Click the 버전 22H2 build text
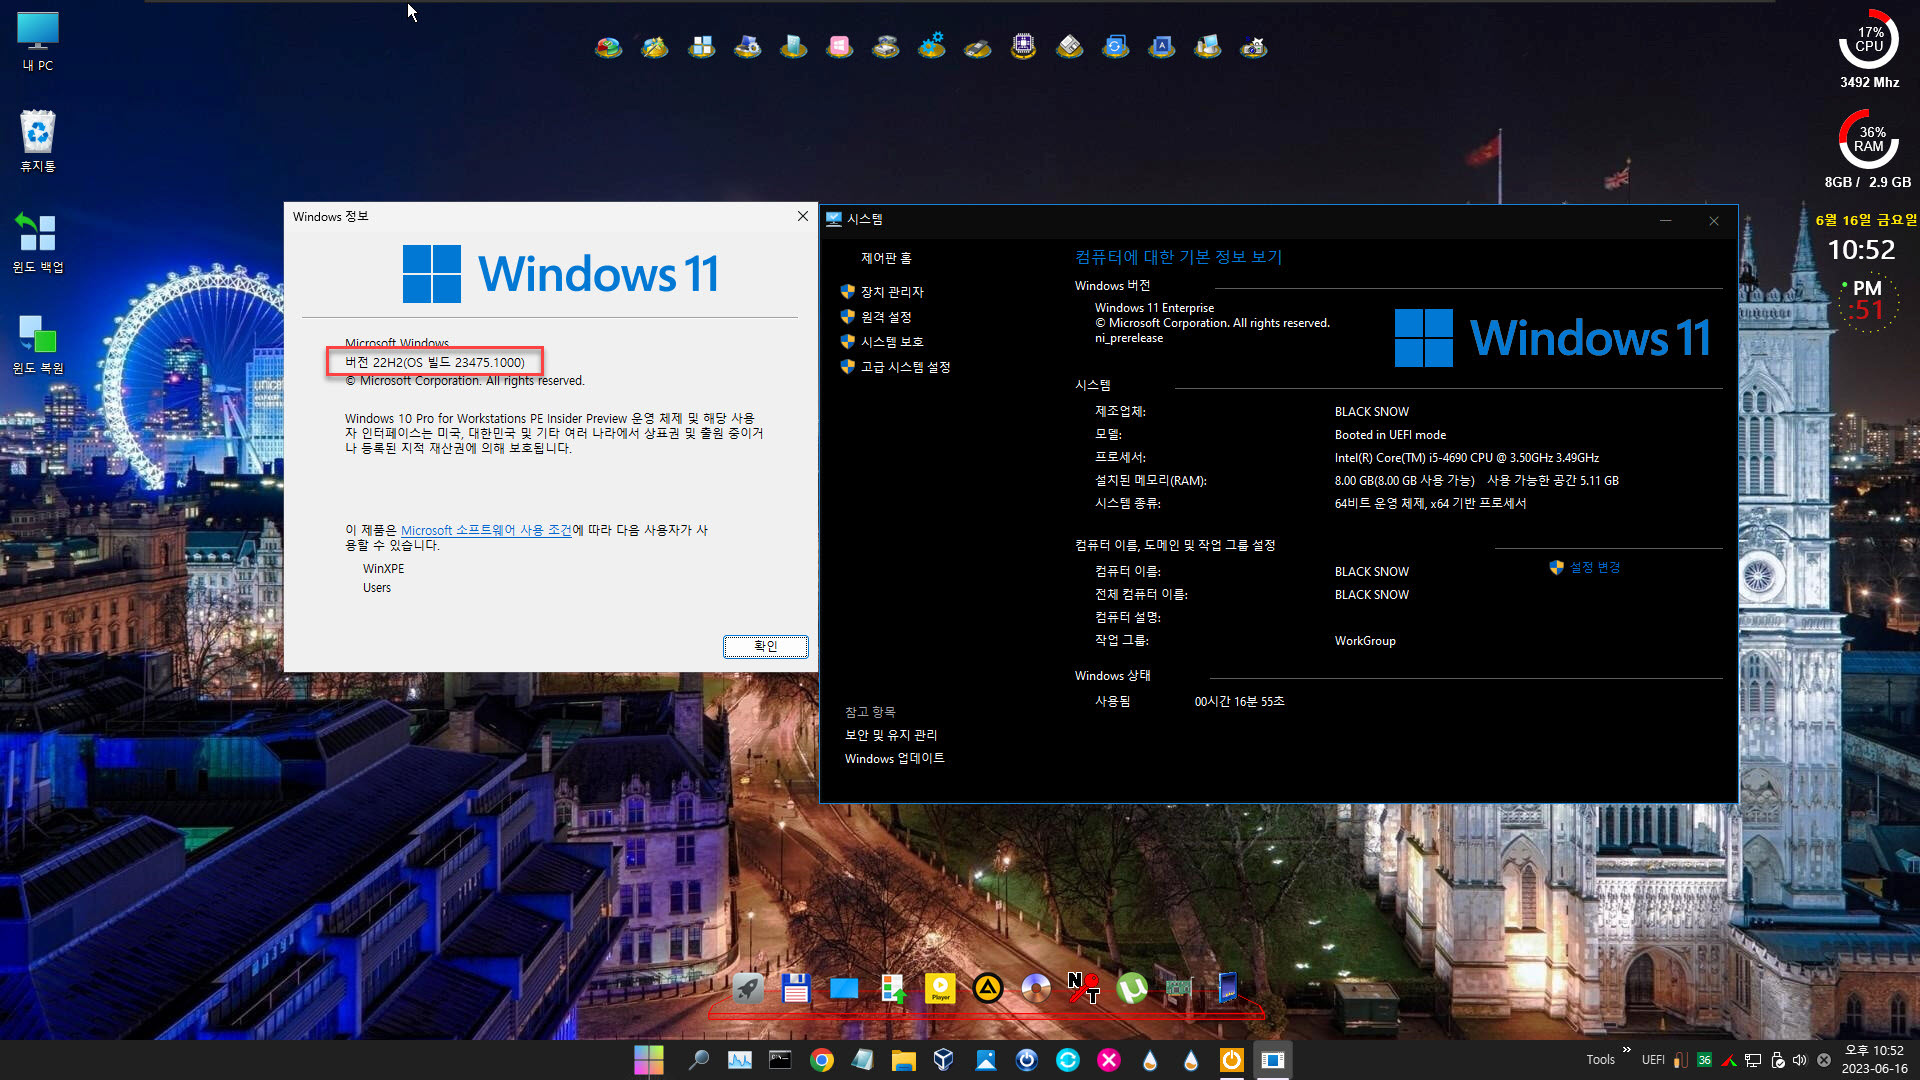Image resolution: width=1920 pixels, height=1080 pixels. coord(435,362)
